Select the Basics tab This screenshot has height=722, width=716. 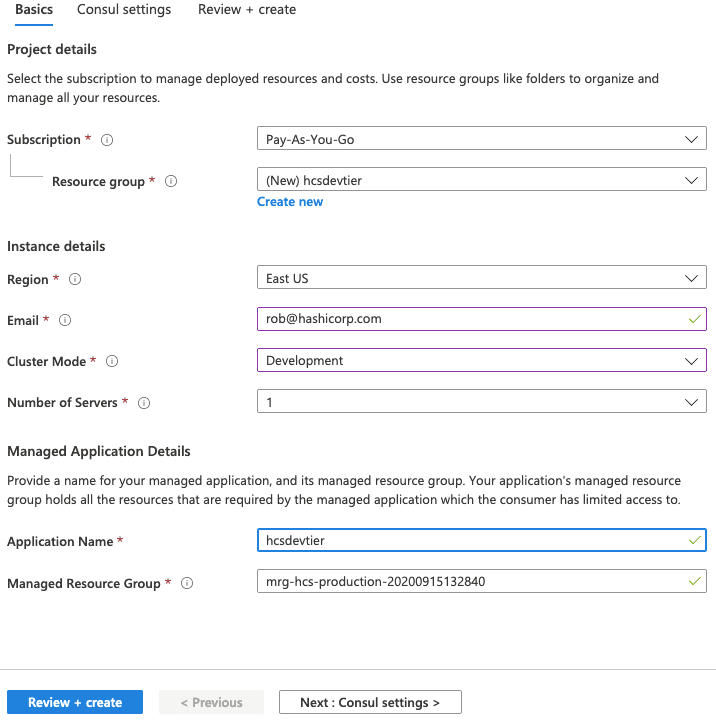[x=34, y=10]
